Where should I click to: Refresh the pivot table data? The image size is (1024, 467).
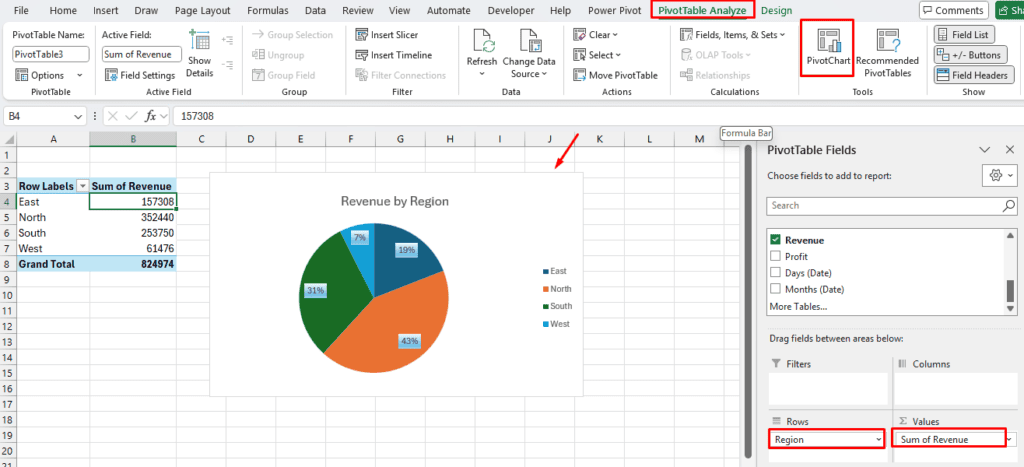pos(481,52)
